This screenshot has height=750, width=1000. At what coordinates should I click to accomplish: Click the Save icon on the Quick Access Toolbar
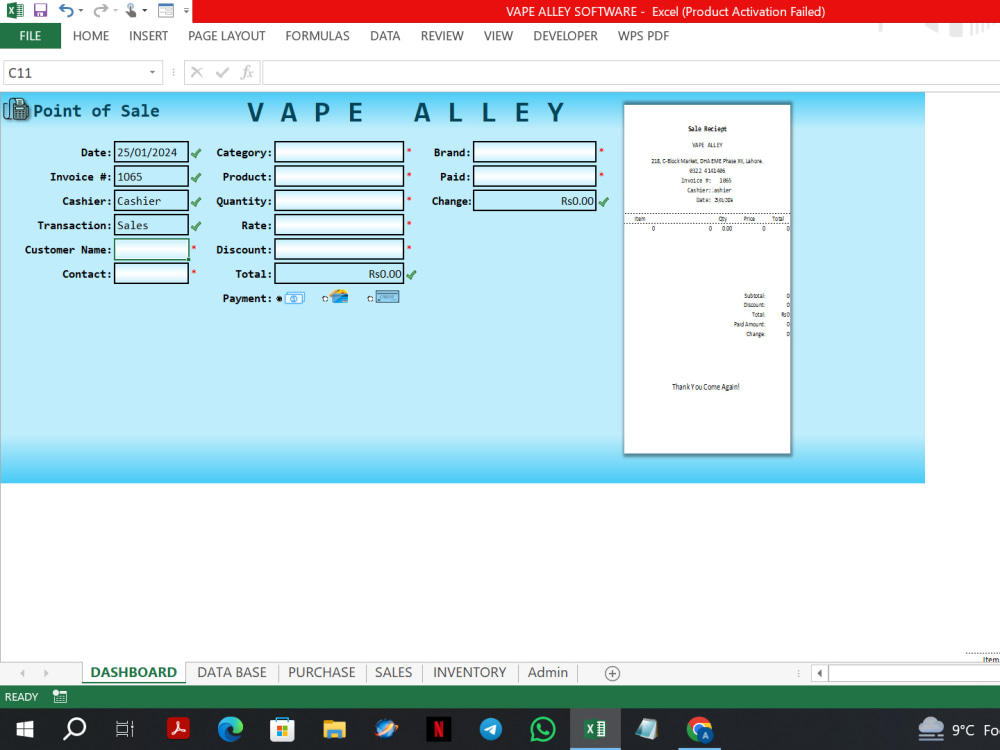pyautogui.click(x=40, y=11)
